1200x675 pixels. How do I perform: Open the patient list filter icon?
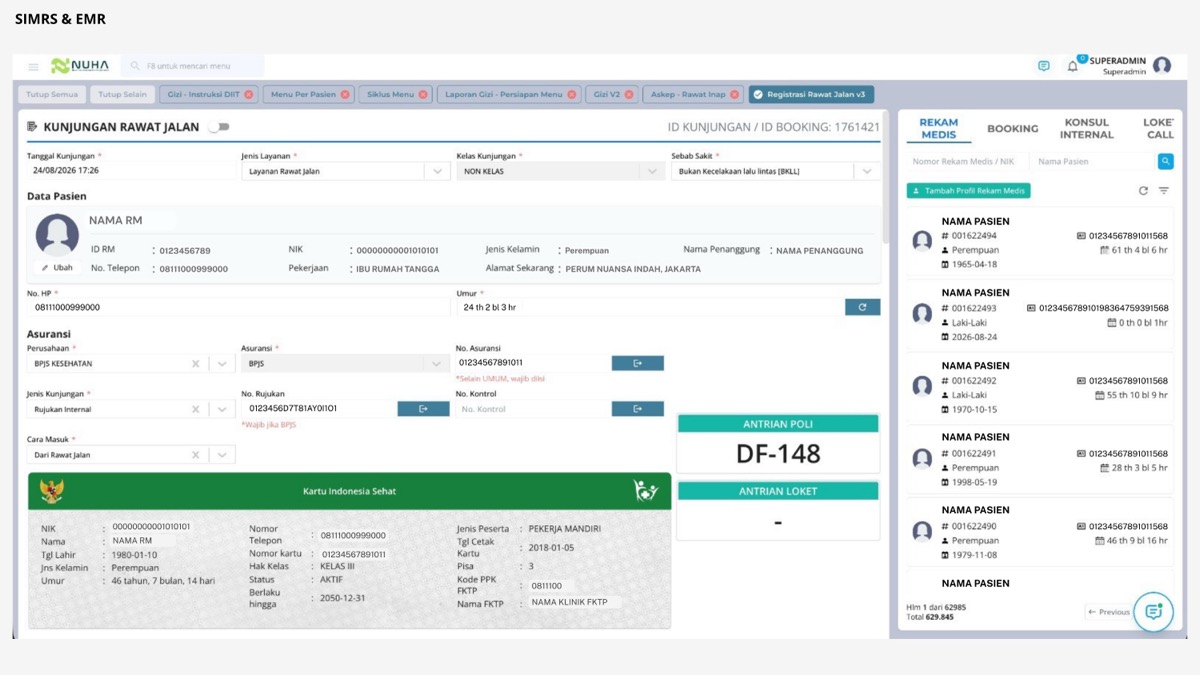click(x=1164, y=191)
